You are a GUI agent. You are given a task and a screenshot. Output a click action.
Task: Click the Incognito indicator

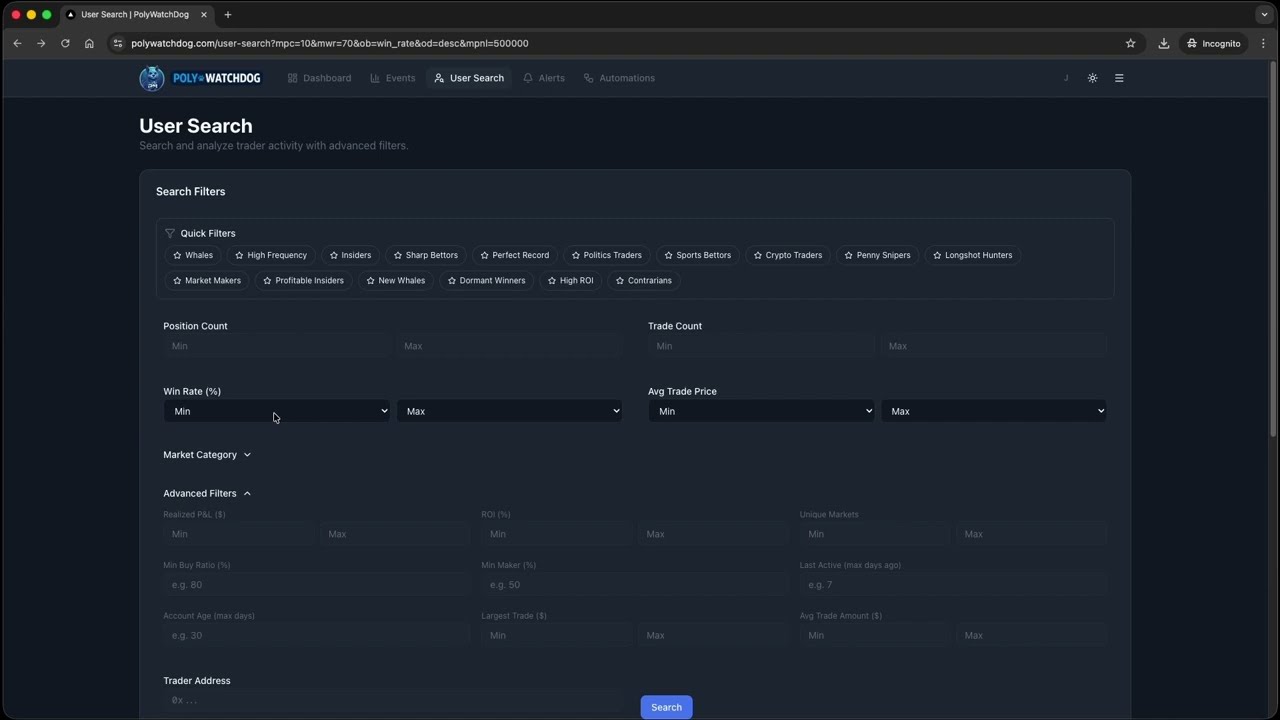(1213, 43)
